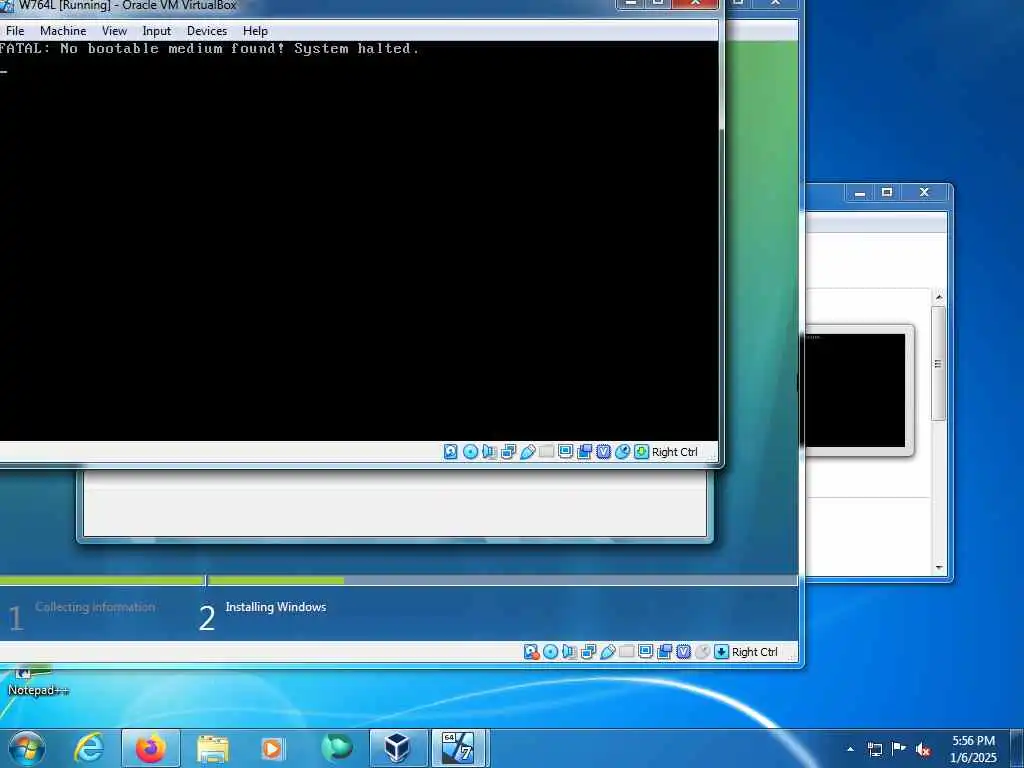Show hidden tray icons arrow

[x=850, y=749]
